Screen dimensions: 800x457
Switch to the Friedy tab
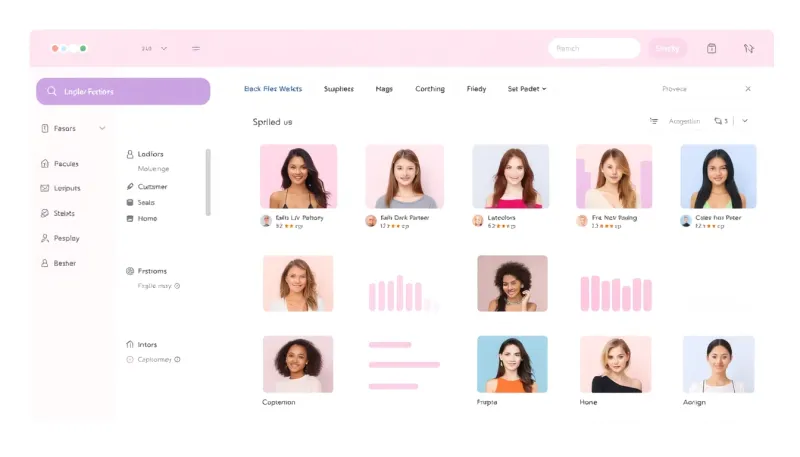pyautogui.click(x=476, y=89)
